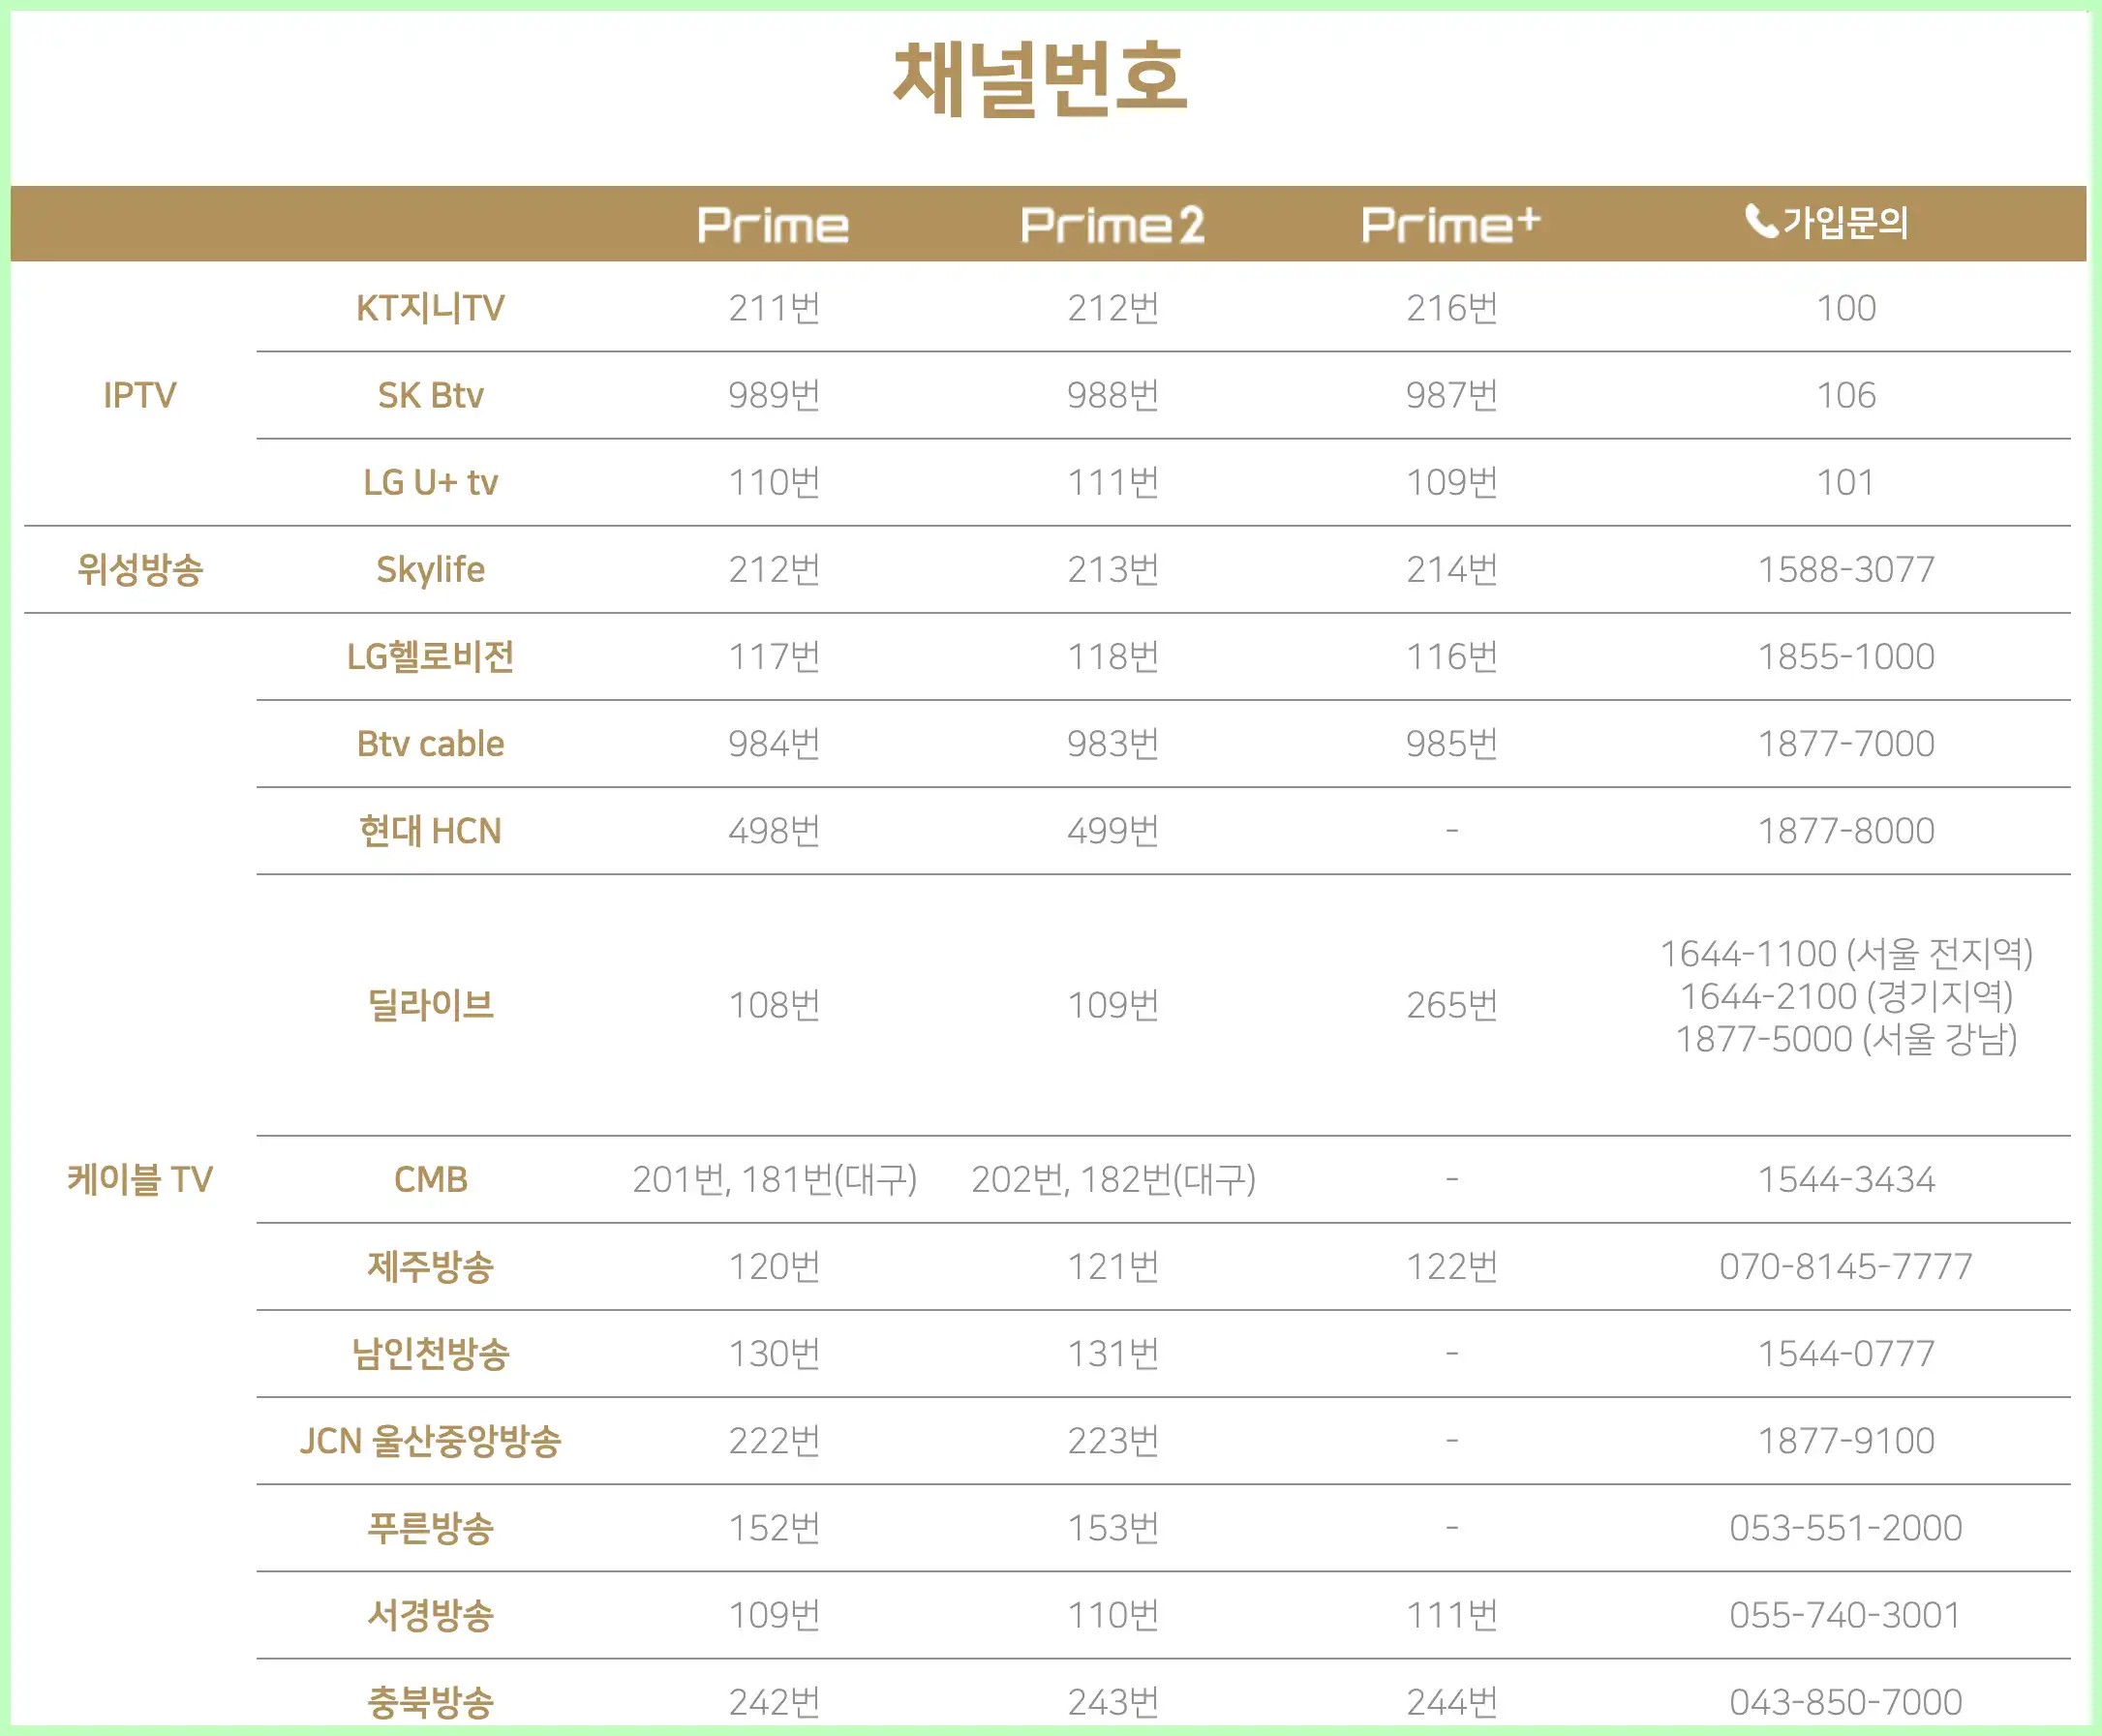Click the IPTV category label
The width and height of the screenshot is (2102, 1736).
pos(140,395)
